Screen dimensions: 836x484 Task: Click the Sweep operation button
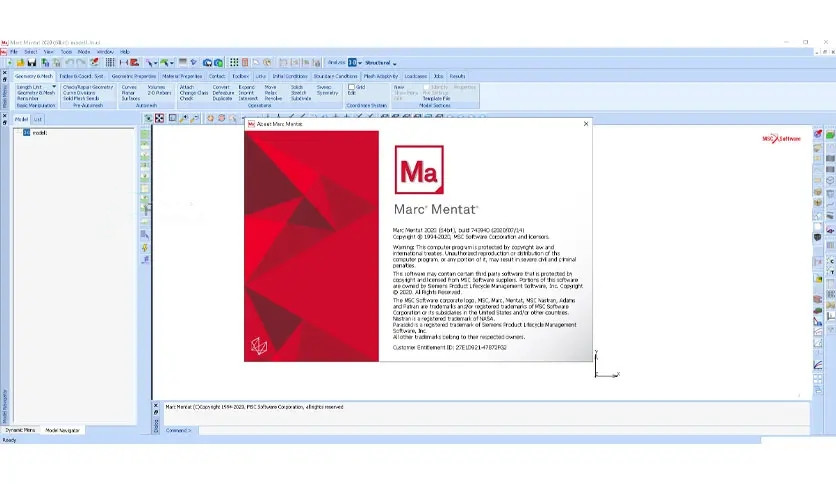[x=324, y=87]
